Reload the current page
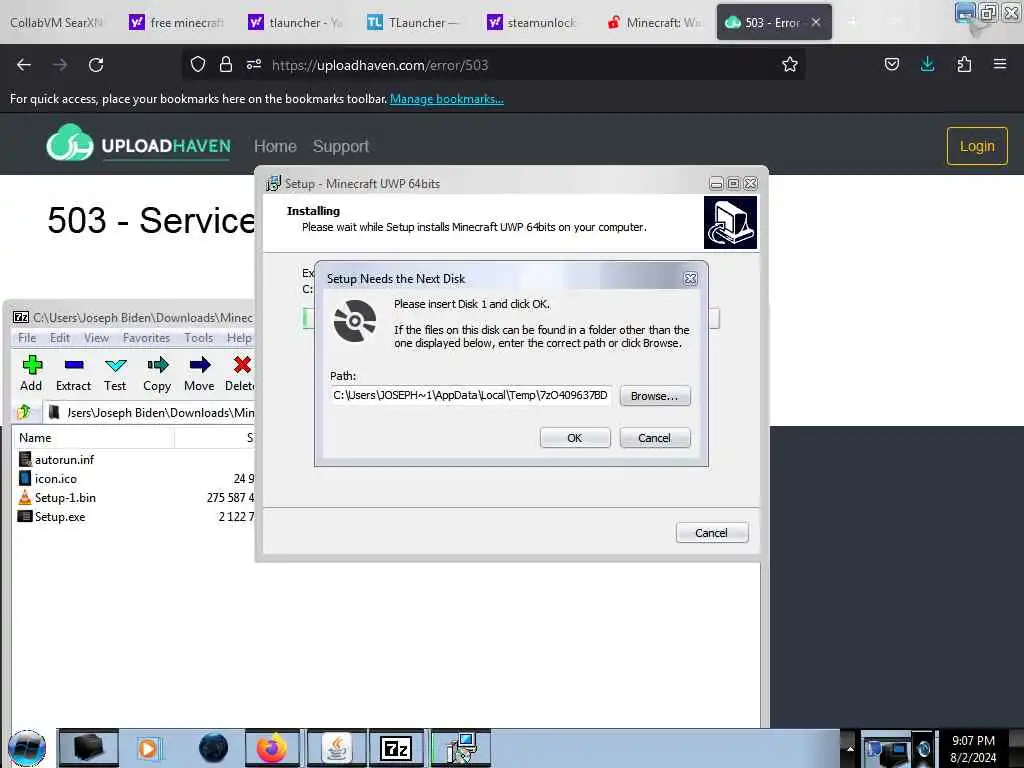This screenshot has width=1024, height=768. click(96, 65)
